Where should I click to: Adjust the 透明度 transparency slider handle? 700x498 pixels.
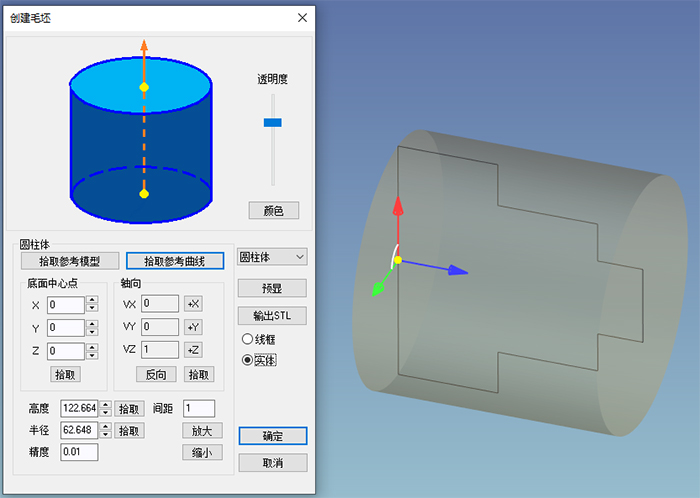(x=272, y=122)
